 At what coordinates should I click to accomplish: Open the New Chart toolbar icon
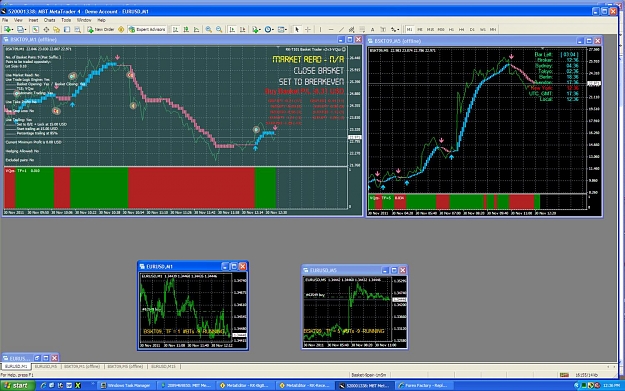(8, 29)
